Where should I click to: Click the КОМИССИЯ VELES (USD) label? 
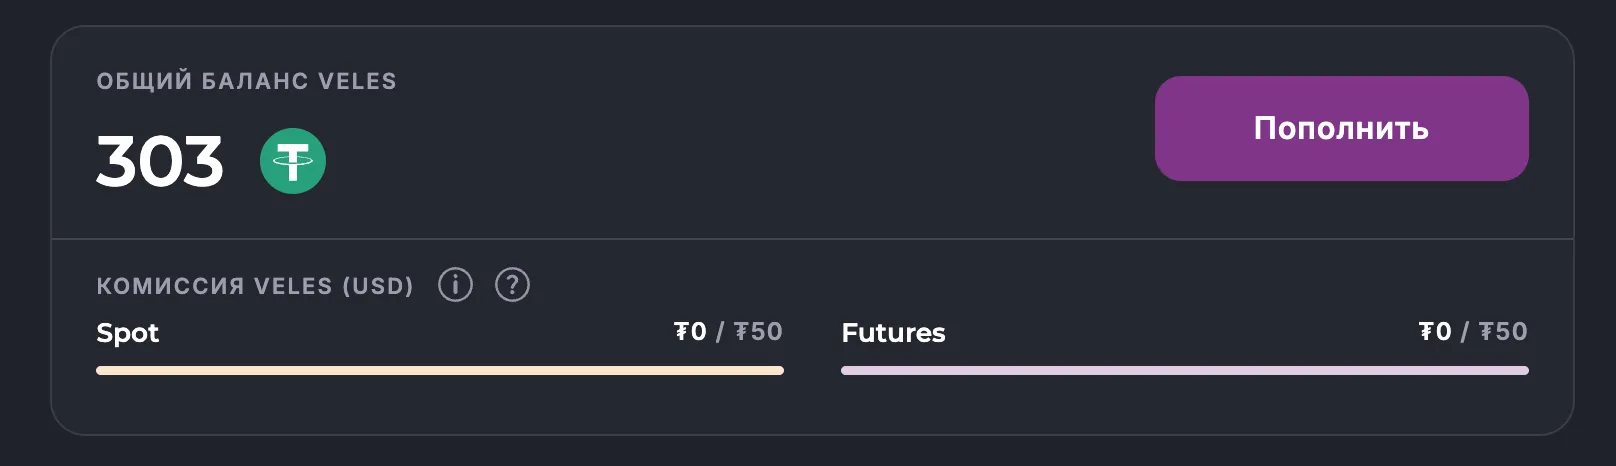click(x=255, y=286)
